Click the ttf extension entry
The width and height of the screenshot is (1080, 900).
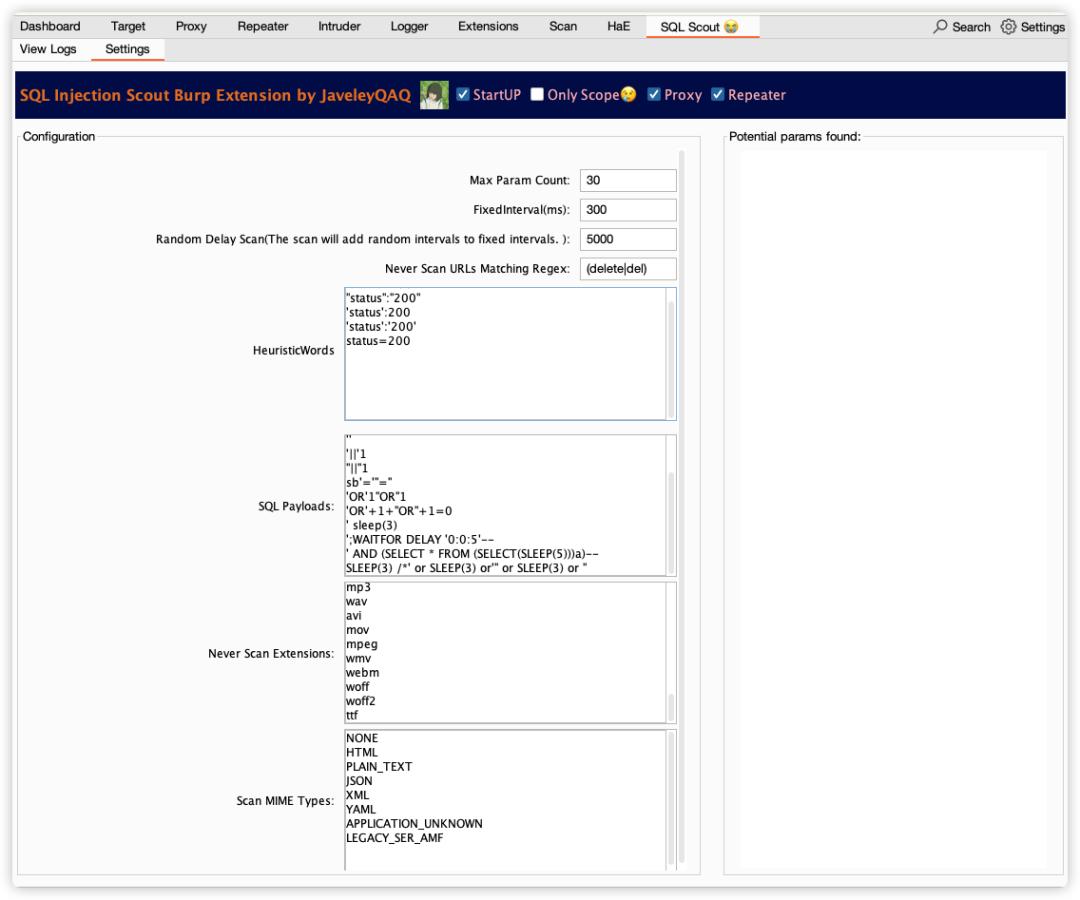(352, 715)
